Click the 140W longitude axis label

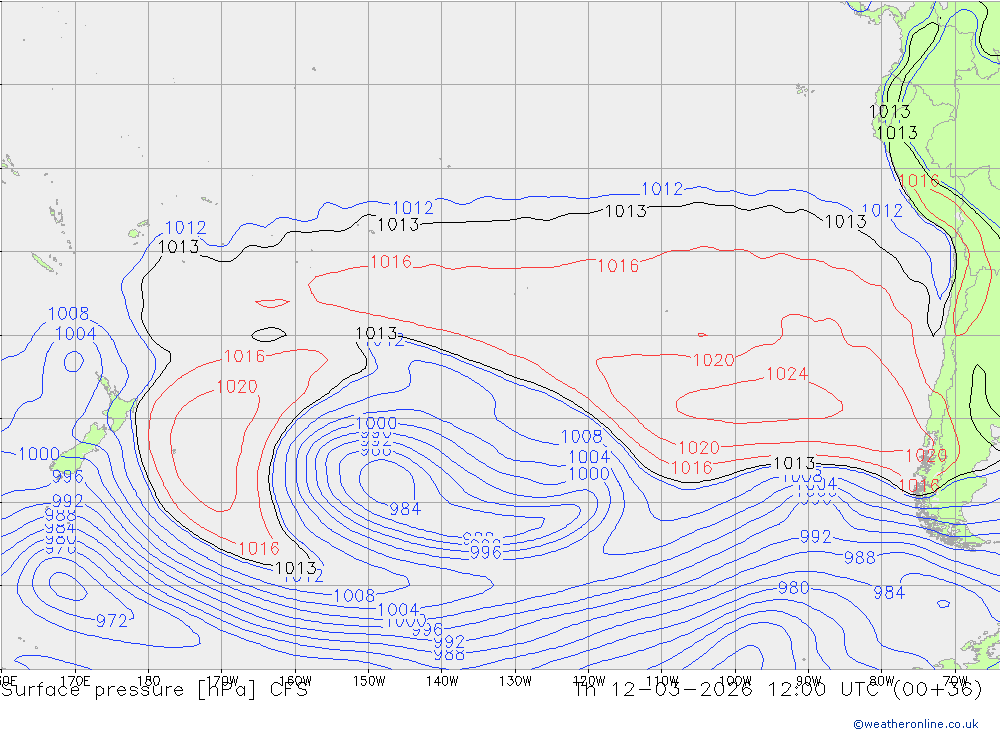click(x=442, y=680)
